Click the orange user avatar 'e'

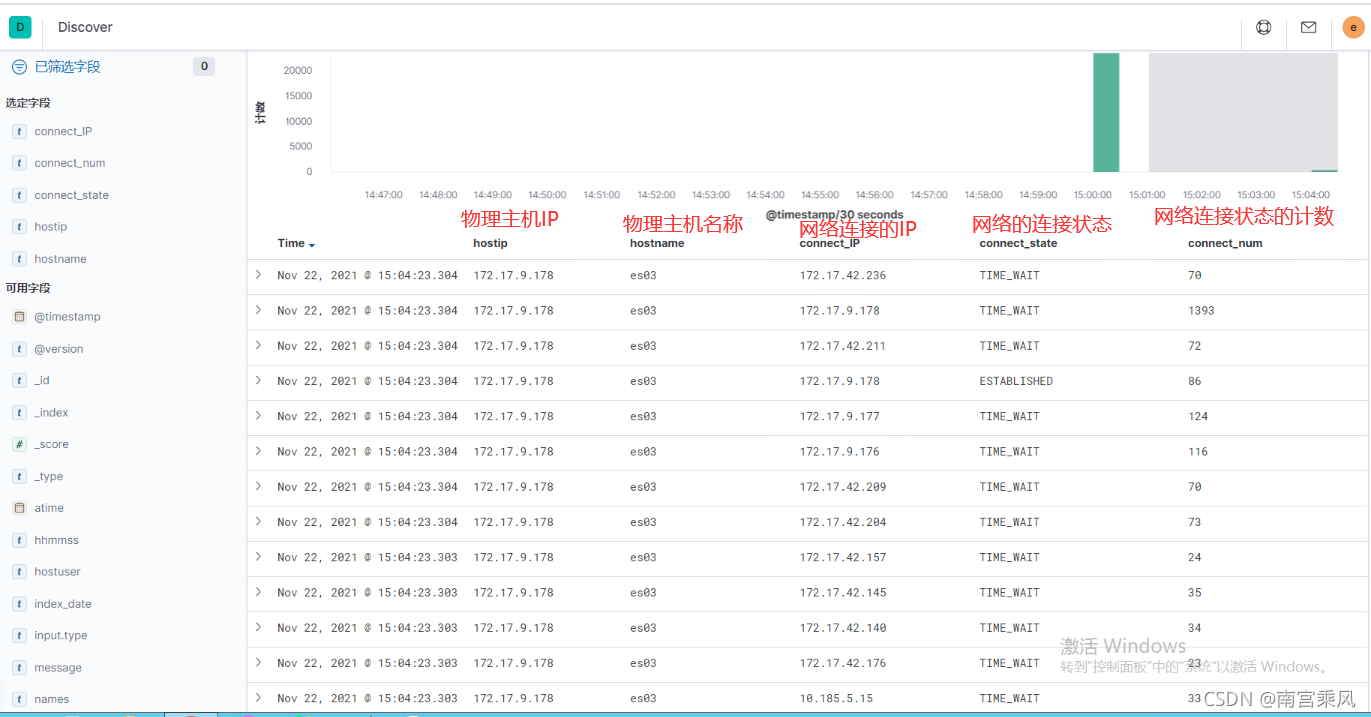point(1353,28)
